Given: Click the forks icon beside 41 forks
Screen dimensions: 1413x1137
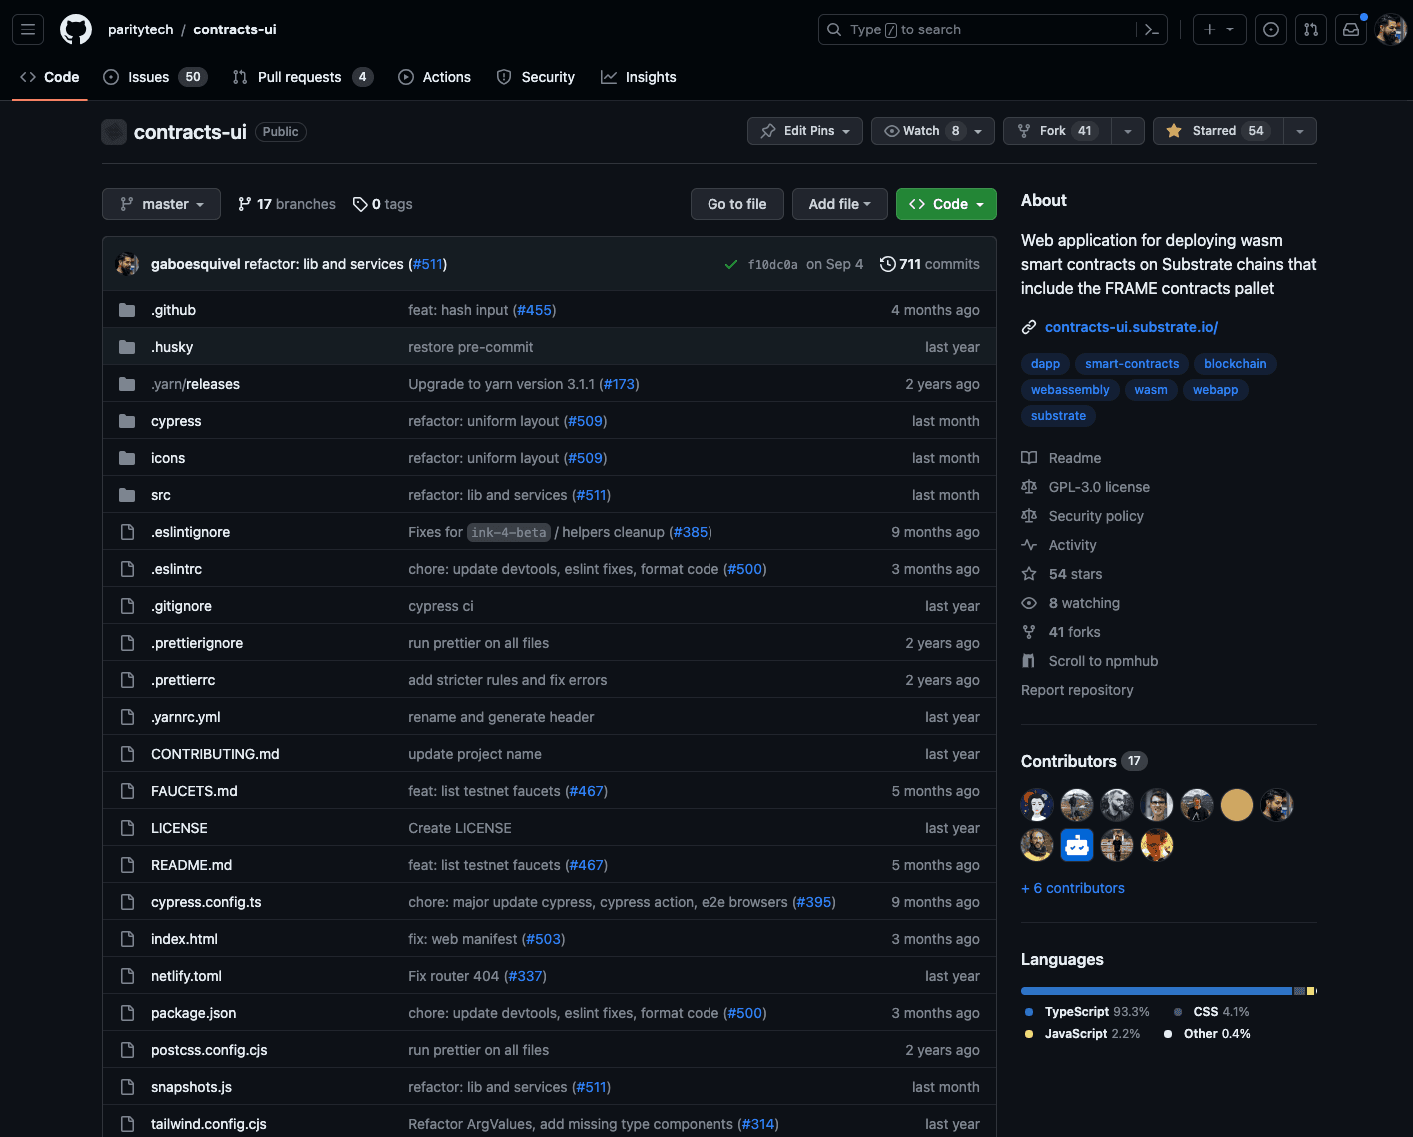Looking at the screenshot, I should pyautogui.click(x=1029, y=632).
